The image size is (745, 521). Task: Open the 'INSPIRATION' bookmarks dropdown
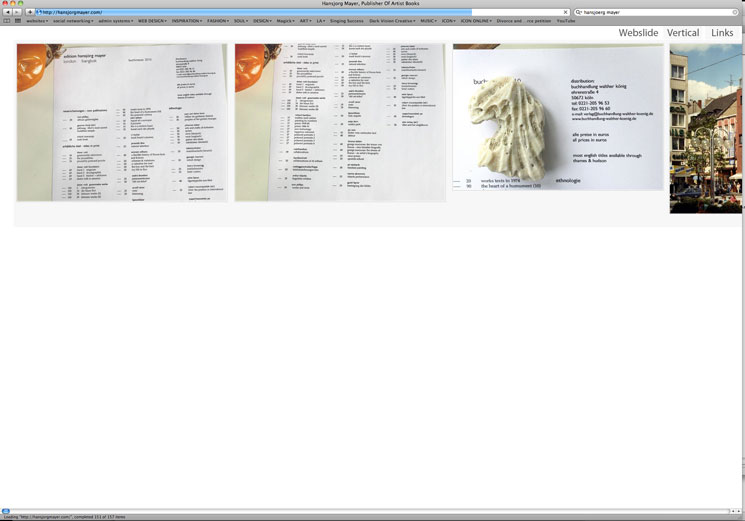(187, 20)
